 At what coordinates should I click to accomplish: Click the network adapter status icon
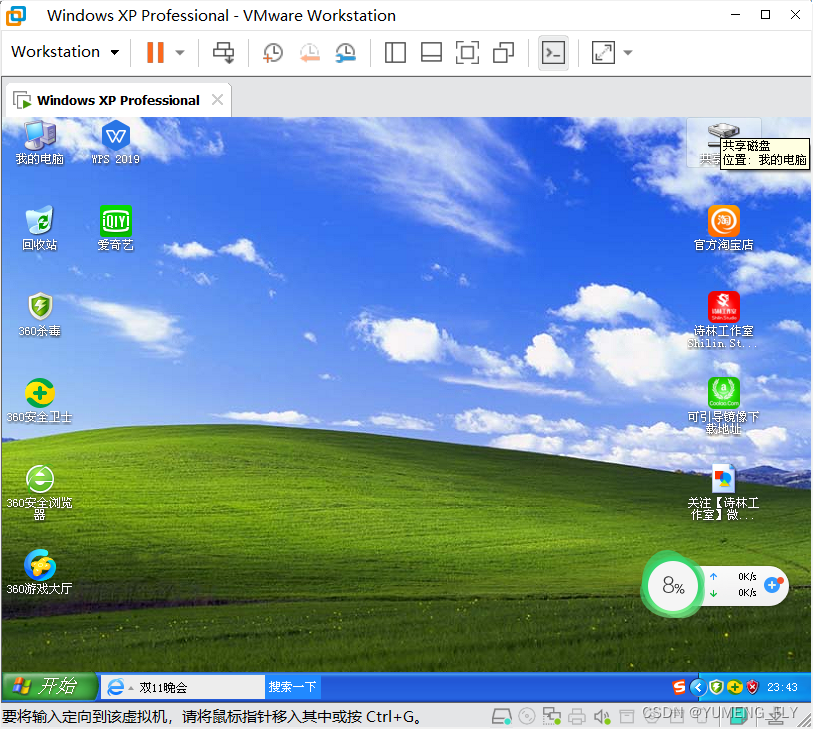(x=552, y=717)
